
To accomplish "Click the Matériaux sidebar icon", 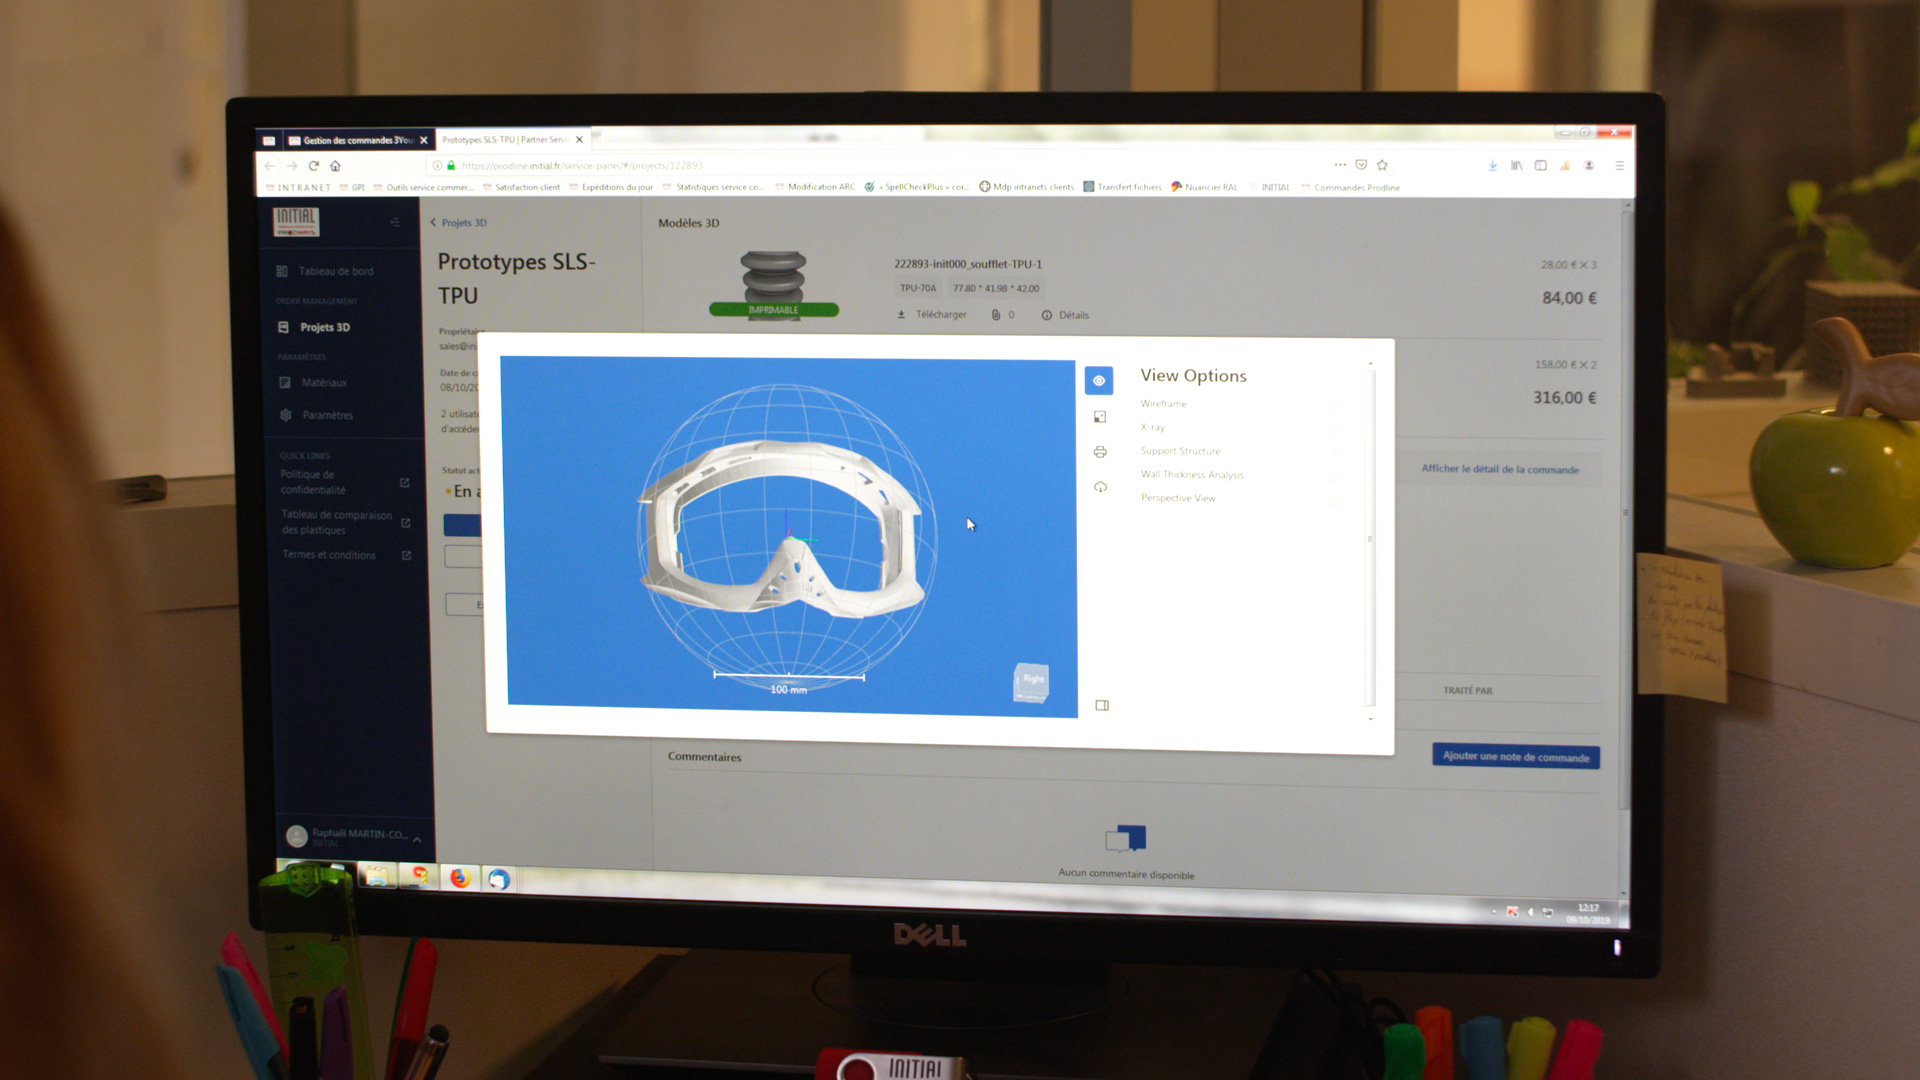I will pyautogui.click(x=285, y=382).
